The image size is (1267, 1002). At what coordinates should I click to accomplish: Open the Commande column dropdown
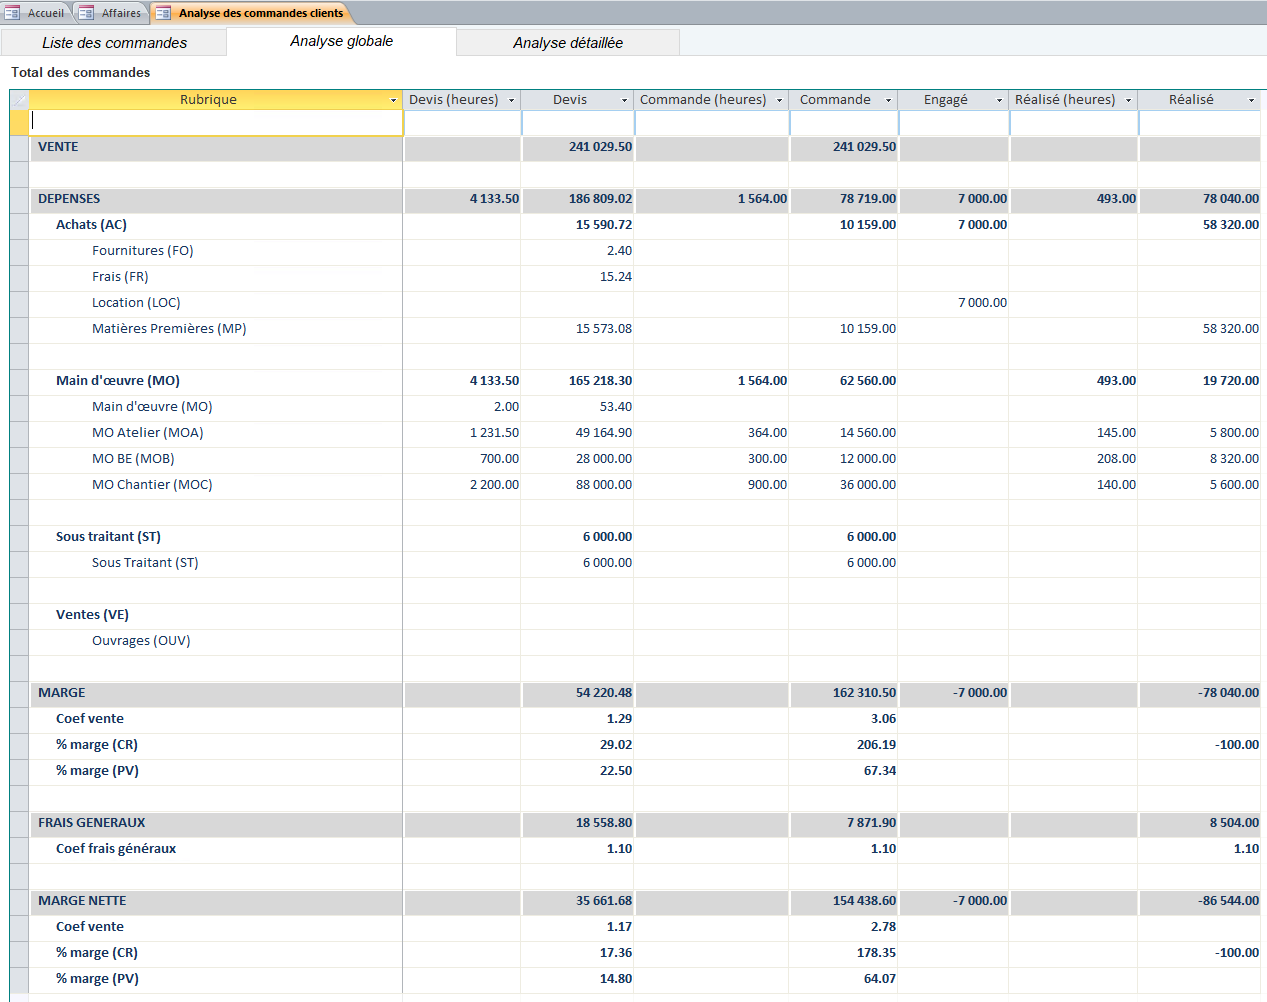(889, 99)
